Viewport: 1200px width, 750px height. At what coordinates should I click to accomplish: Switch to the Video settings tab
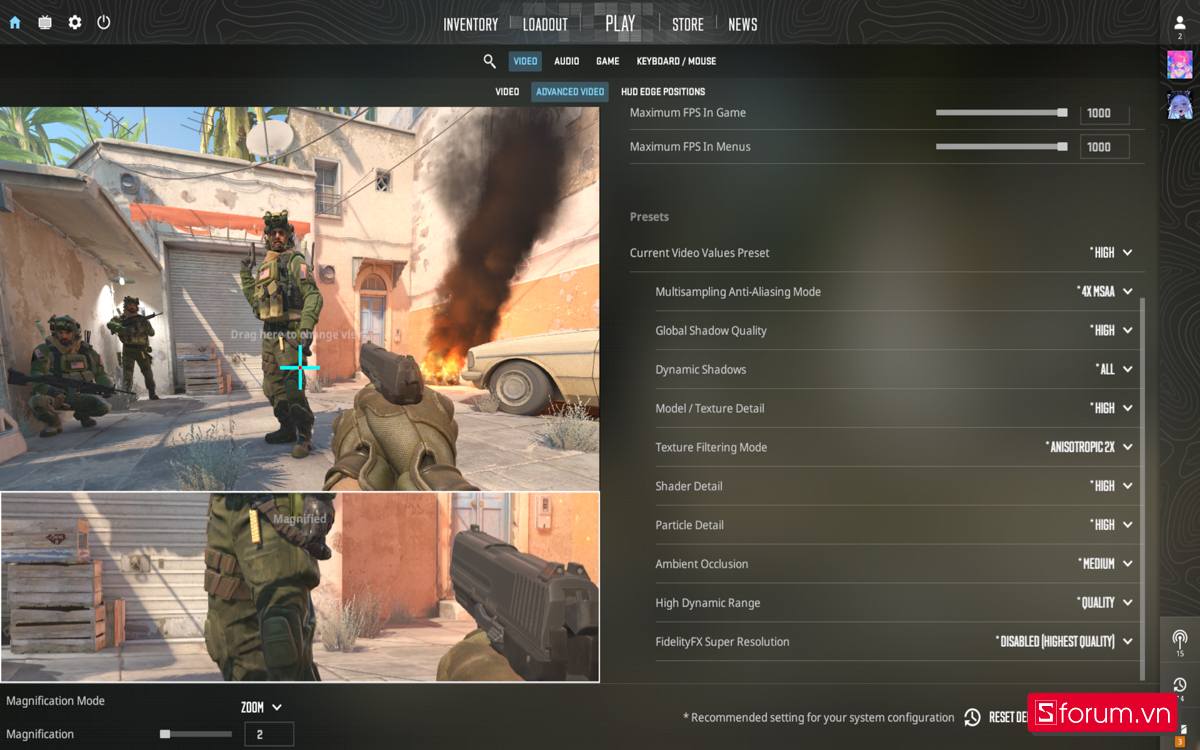(x=525, y=61)
